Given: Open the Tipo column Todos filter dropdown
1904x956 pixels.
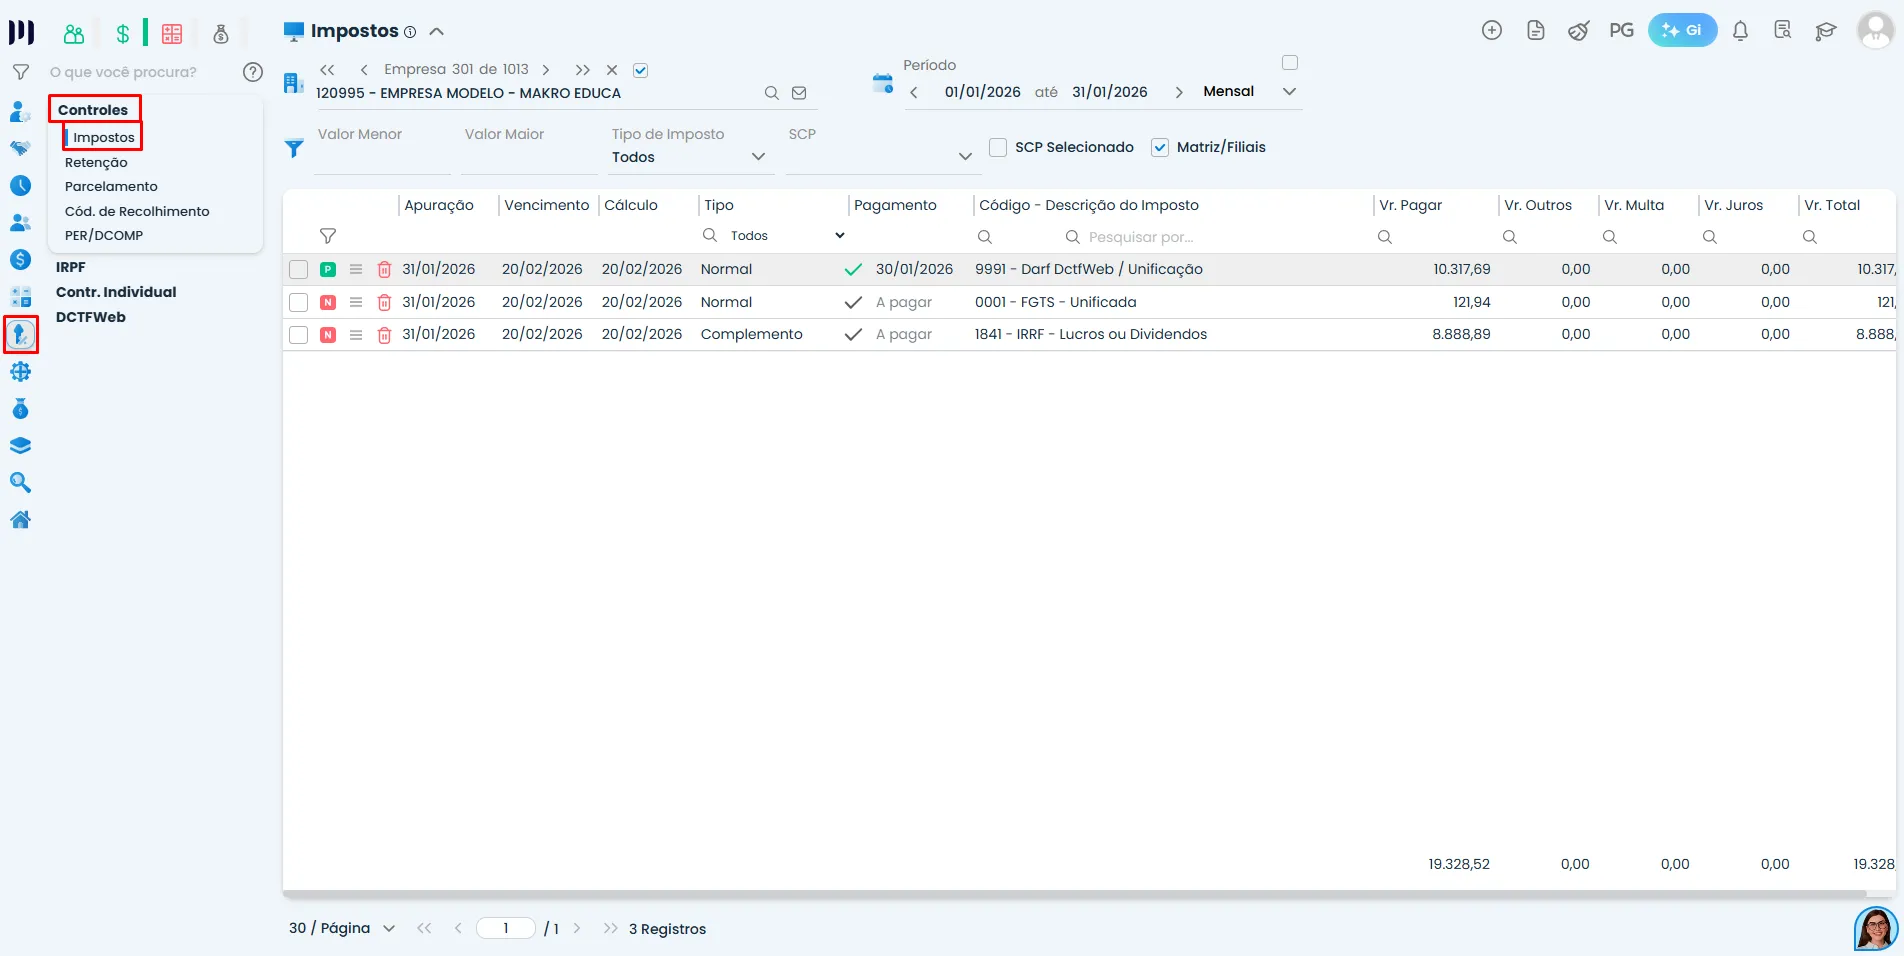Looking at the screenshot, I should point(787,236).
